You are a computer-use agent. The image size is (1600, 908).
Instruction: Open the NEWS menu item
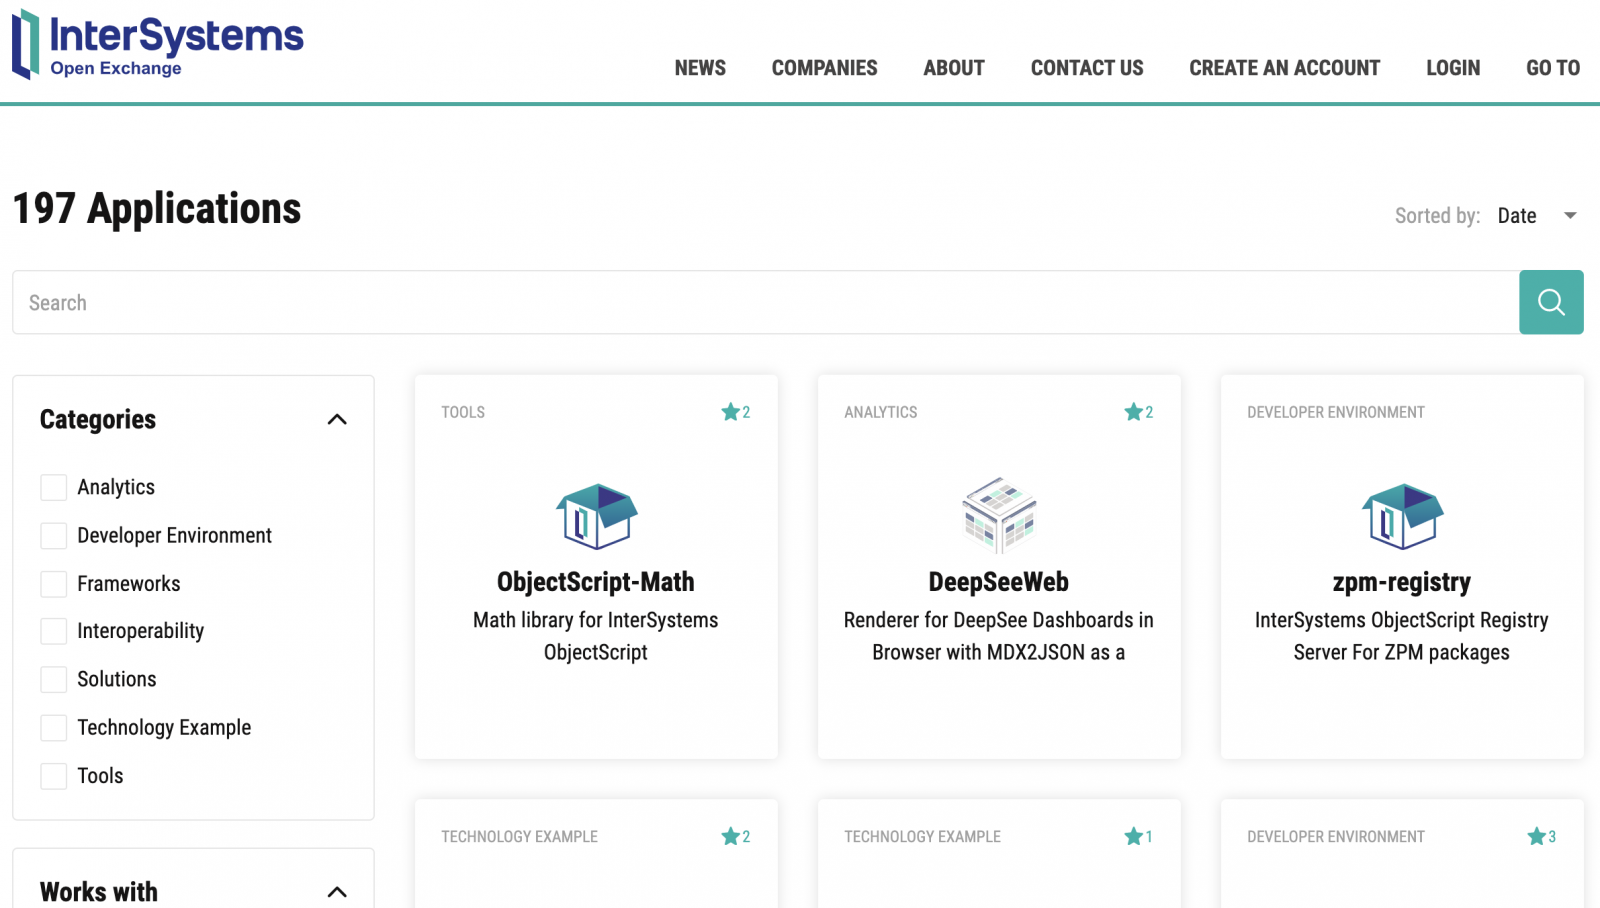[700, 68]
